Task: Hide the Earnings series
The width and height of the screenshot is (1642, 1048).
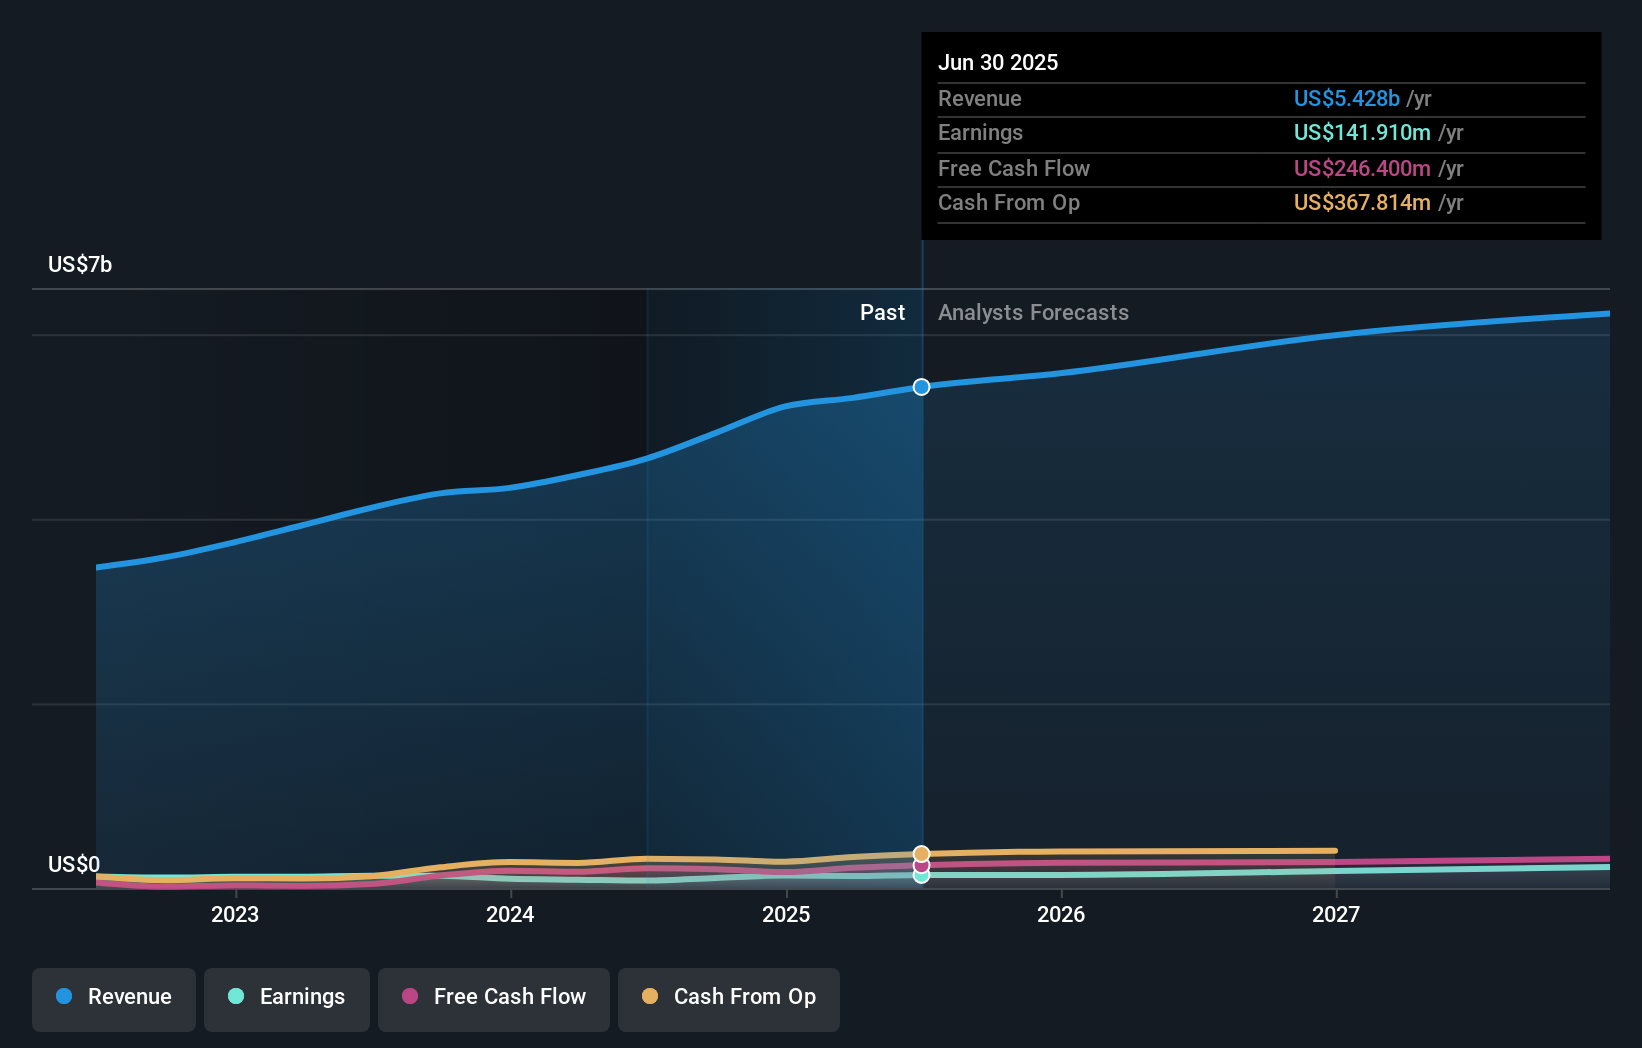Action: click(286, 997)
